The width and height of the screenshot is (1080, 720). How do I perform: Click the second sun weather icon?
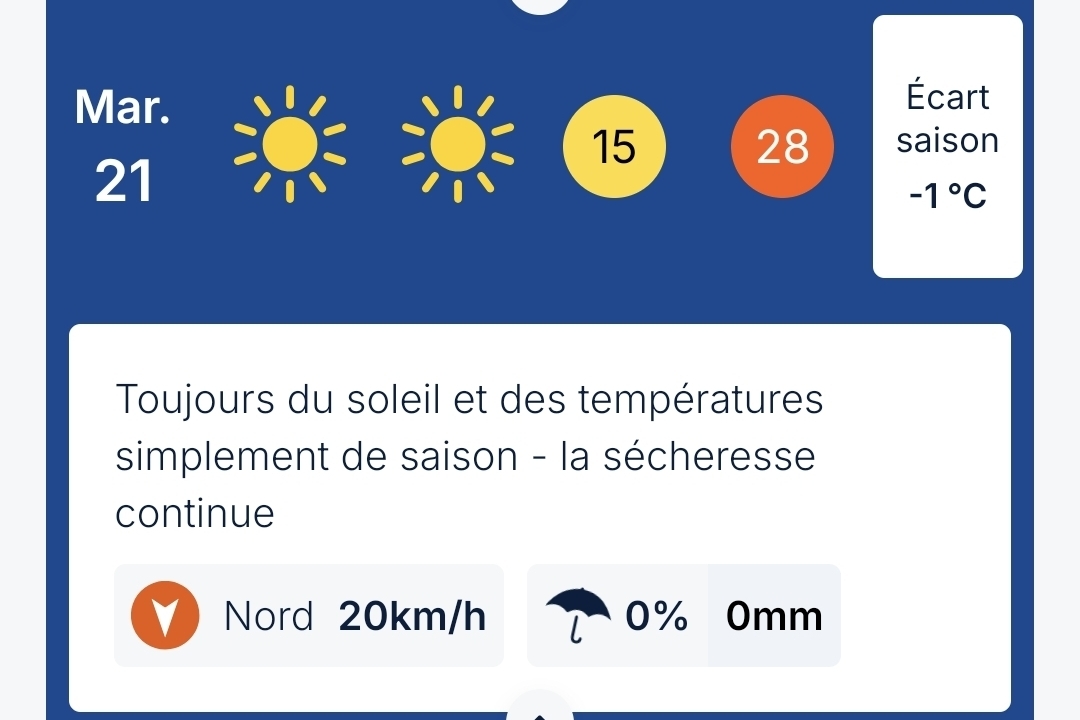tap(458, 145)
